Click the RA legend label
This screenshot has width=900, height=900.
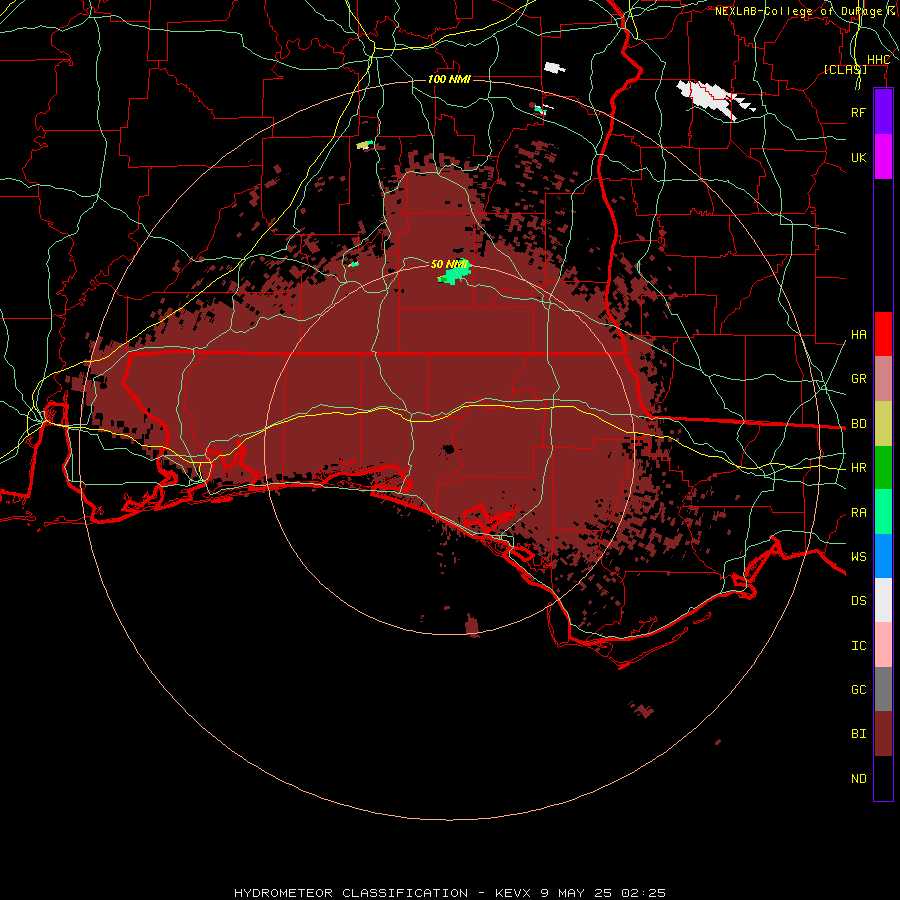pyautogui.click(x=858, y=513)
